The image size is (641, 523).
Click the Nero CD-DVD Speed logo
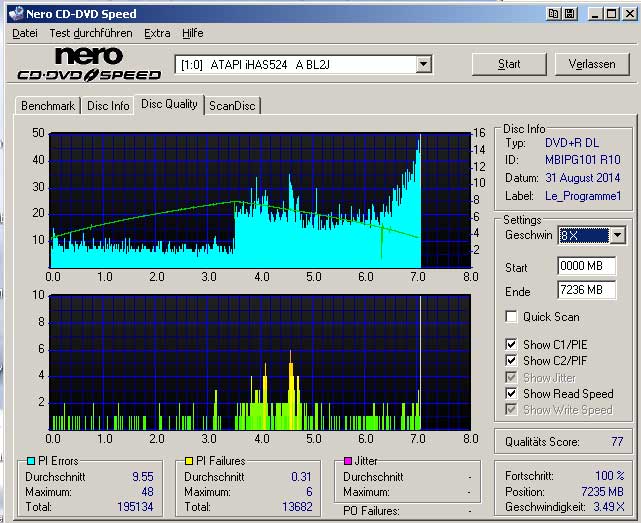tap(89, 65)
